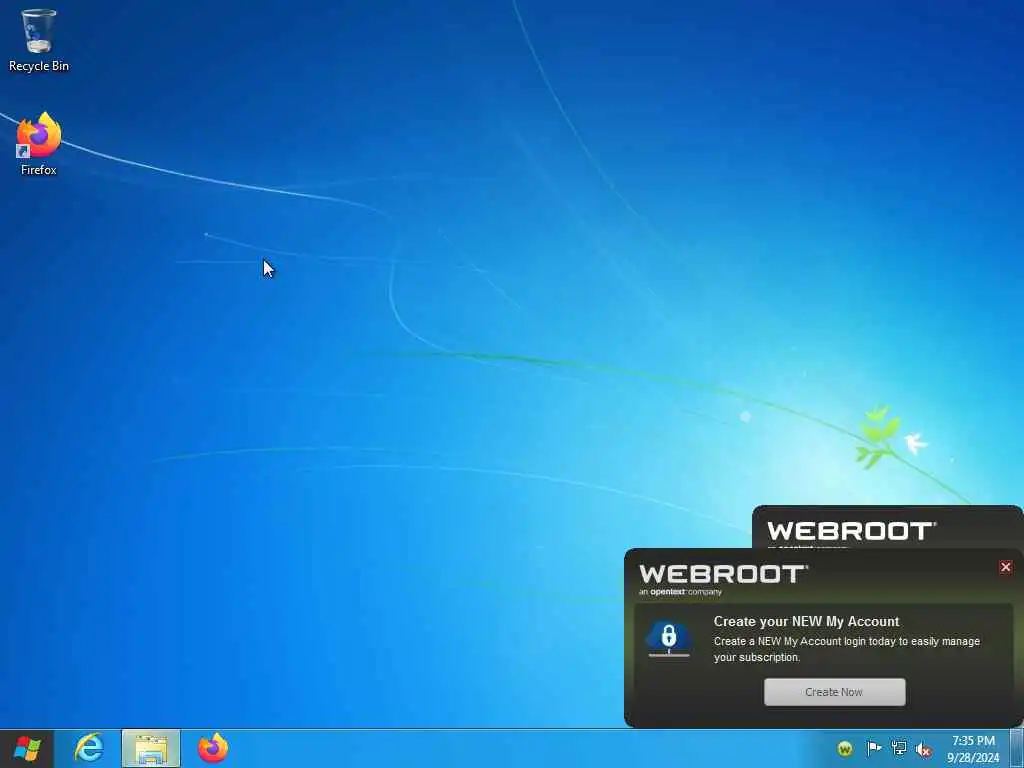Image resolution: width=1024 pixels, height=768 pixels.
Task: Click the Show Desktop strip at taskbar end
Action: tap(1017, 748)
